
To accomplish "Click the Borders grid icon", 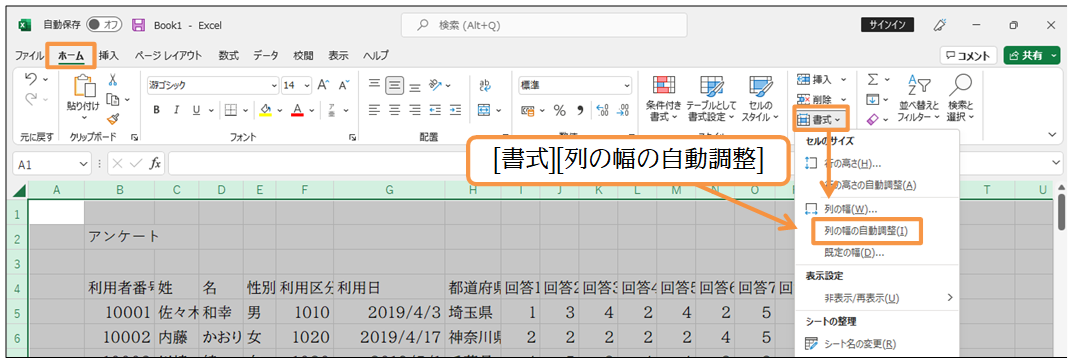I will pos(230,110).
